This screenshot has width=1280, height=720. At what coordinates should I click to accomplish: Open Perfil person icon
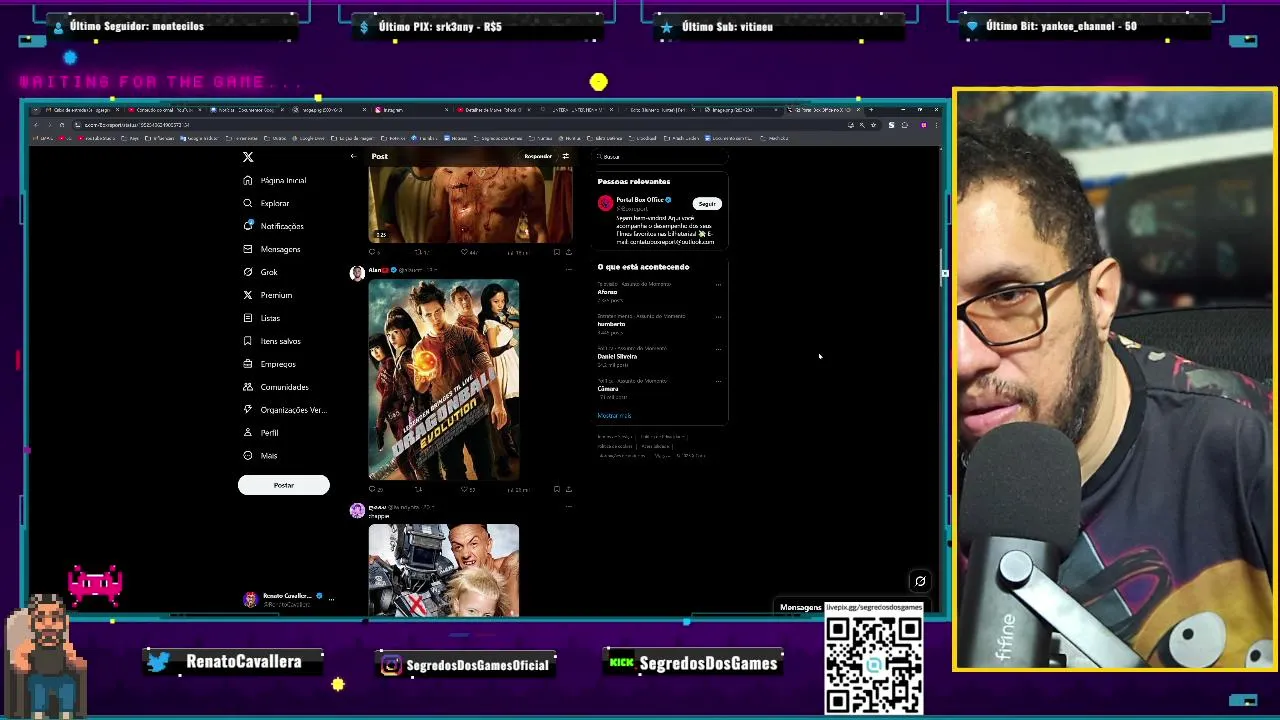248,433
